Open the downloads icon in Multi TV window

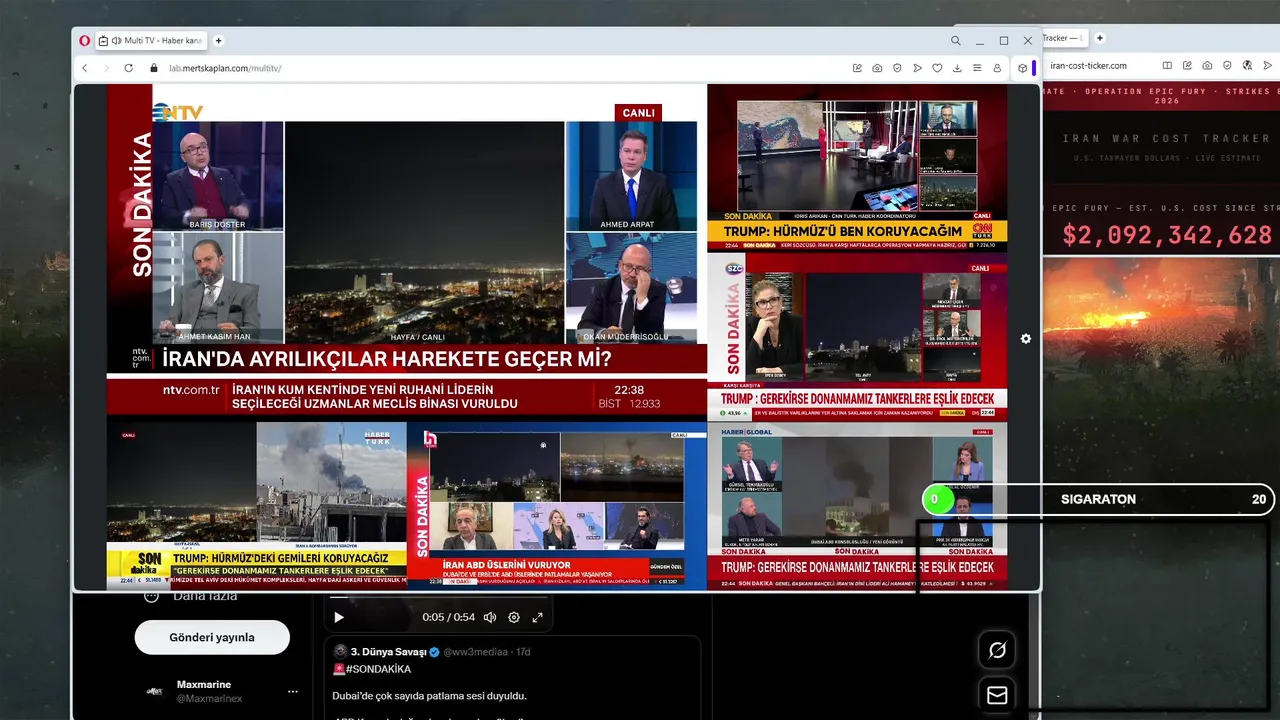[x=957, y=68]
